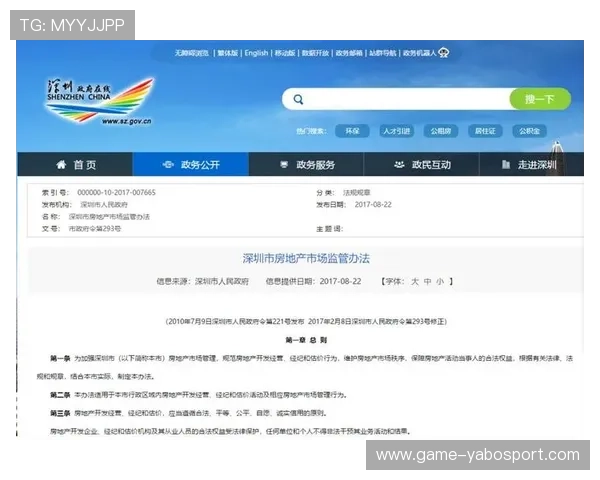
Task: Click publish date 2017-08-22 in metadata box
Action: 373,205
